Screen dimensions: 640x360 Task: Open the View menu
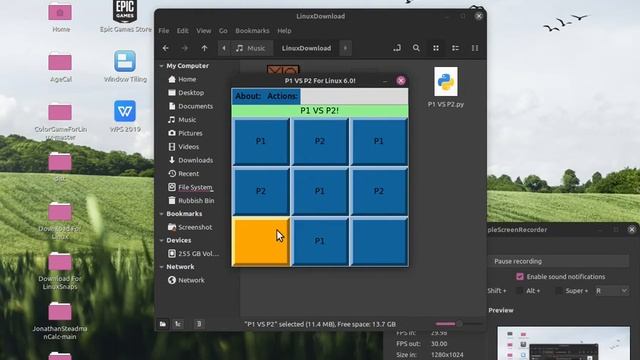tap(203, 31)
